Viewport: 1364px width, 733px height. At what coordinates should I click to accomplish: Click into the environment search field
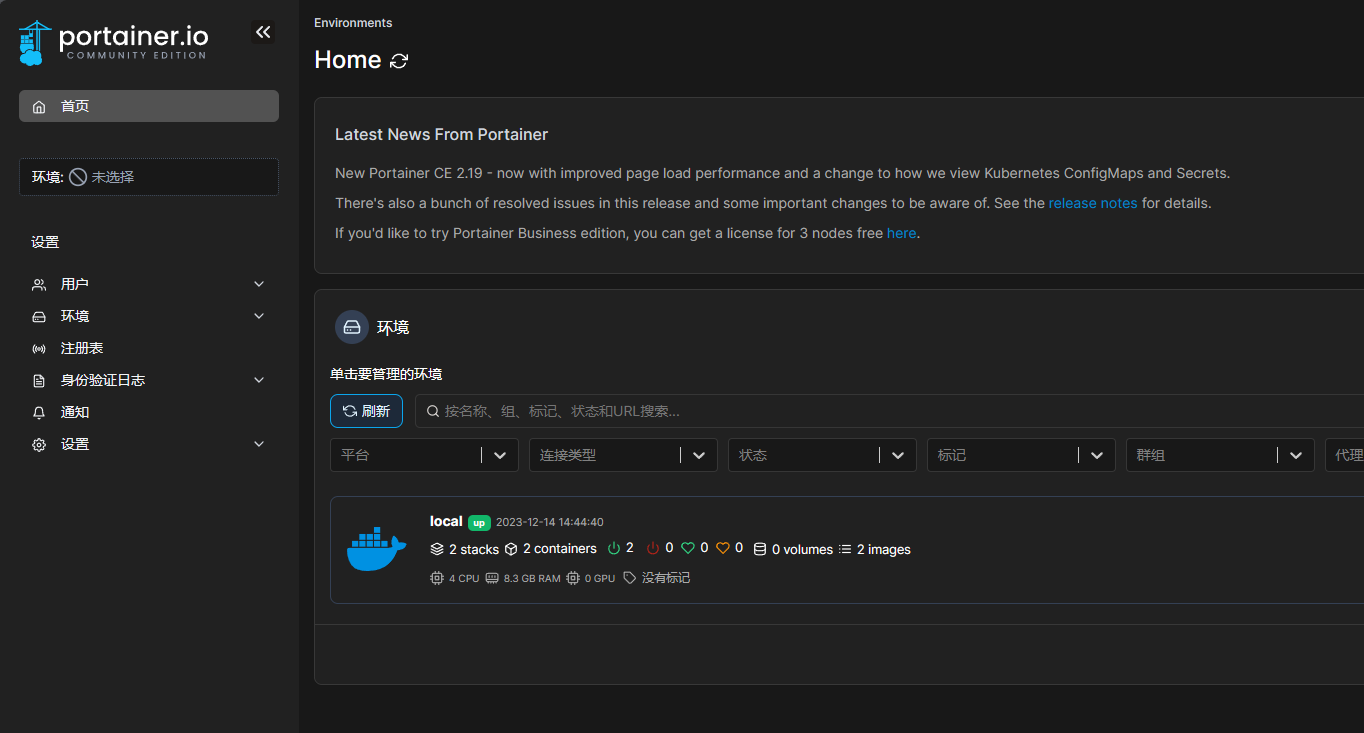[889, 411]
